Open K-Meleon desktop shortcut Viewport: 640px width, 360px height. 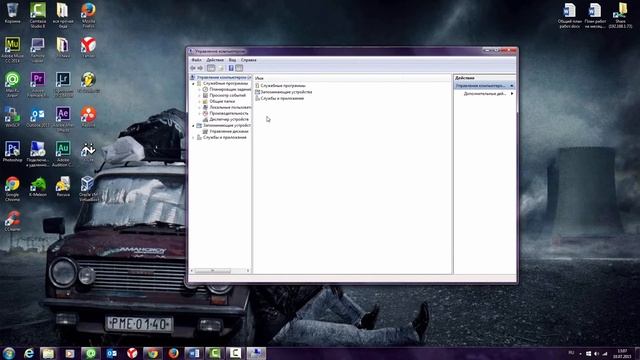pyautogui.click(x=38, y=187)
